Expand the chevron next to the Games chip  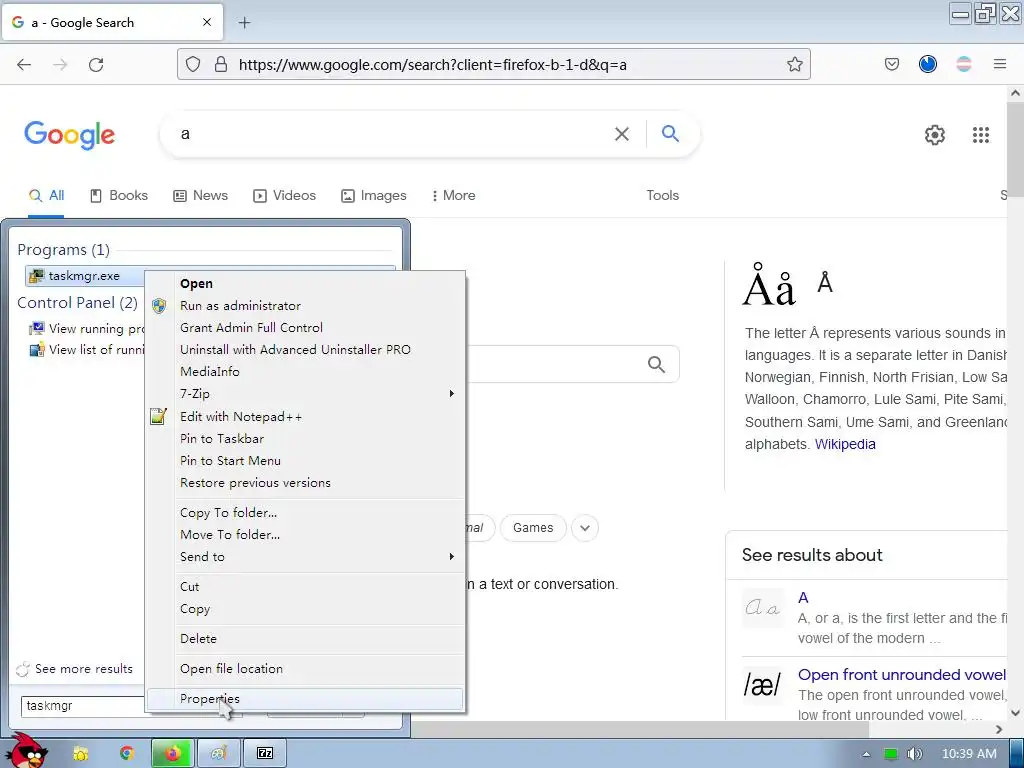click(585, 528)
